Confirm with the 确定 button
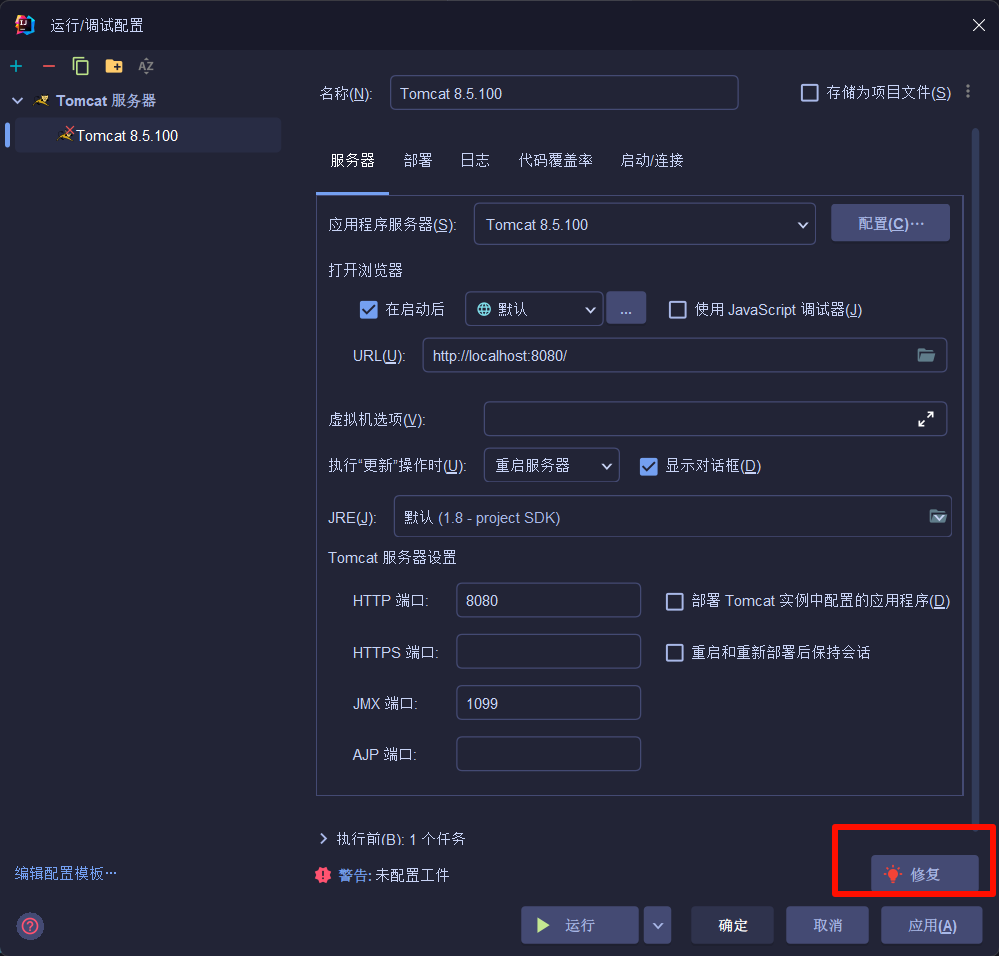999x956 pixels. tap(733, 925)
